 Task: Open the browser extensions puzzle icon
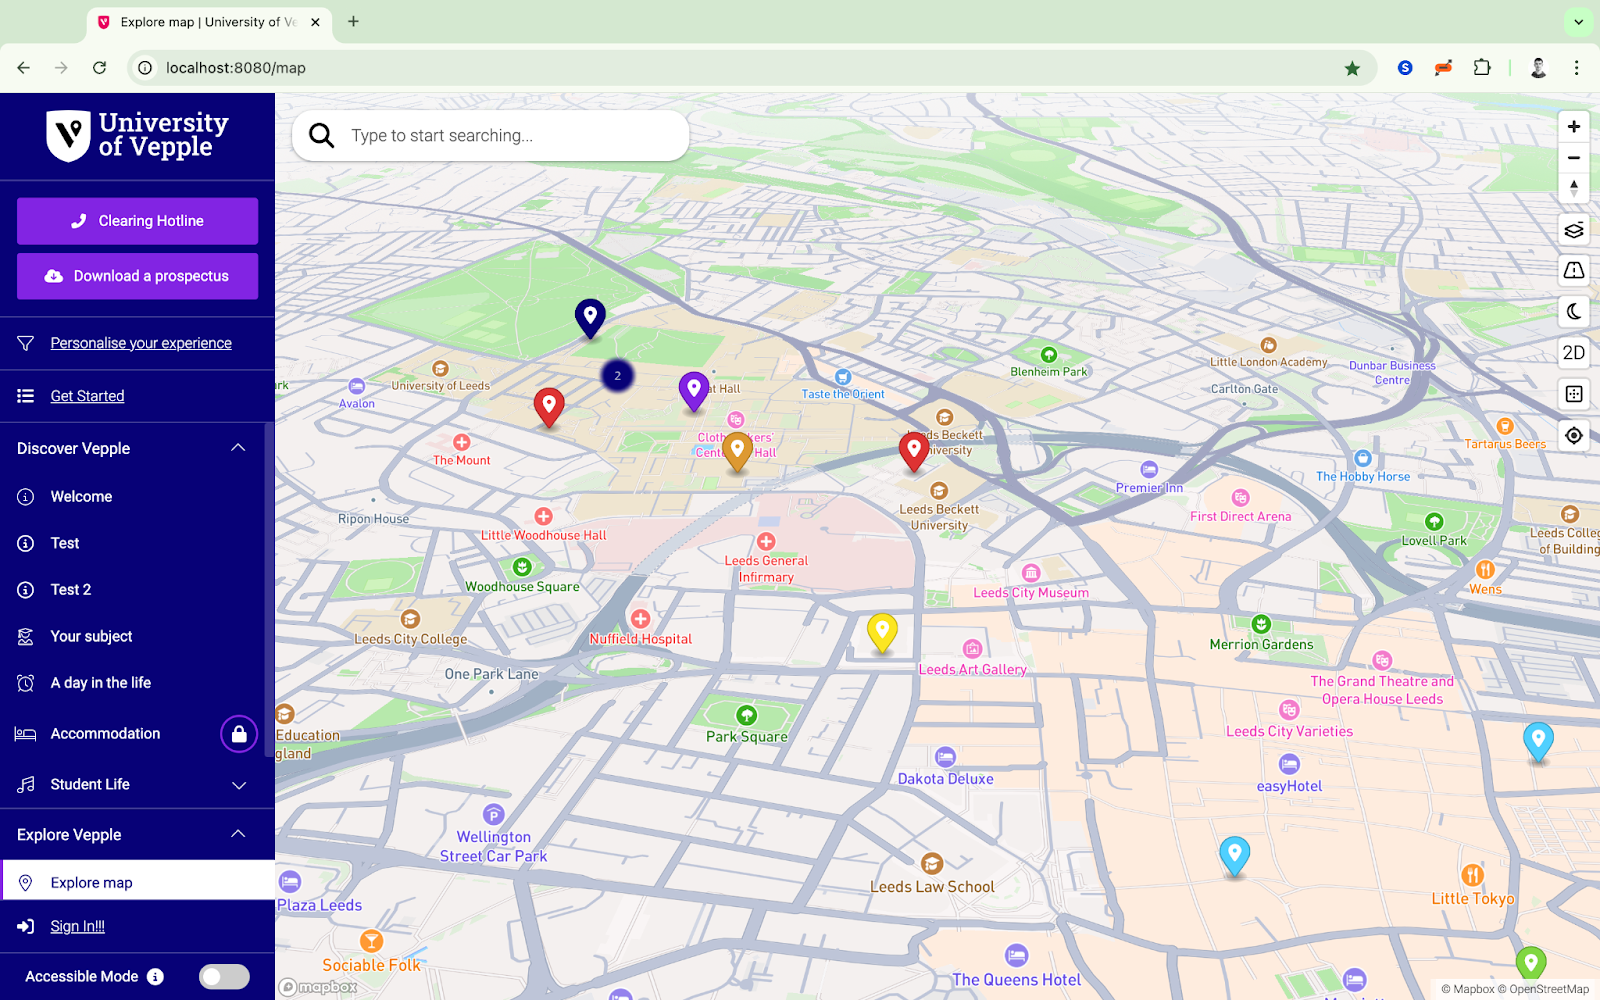point(1482,68)
